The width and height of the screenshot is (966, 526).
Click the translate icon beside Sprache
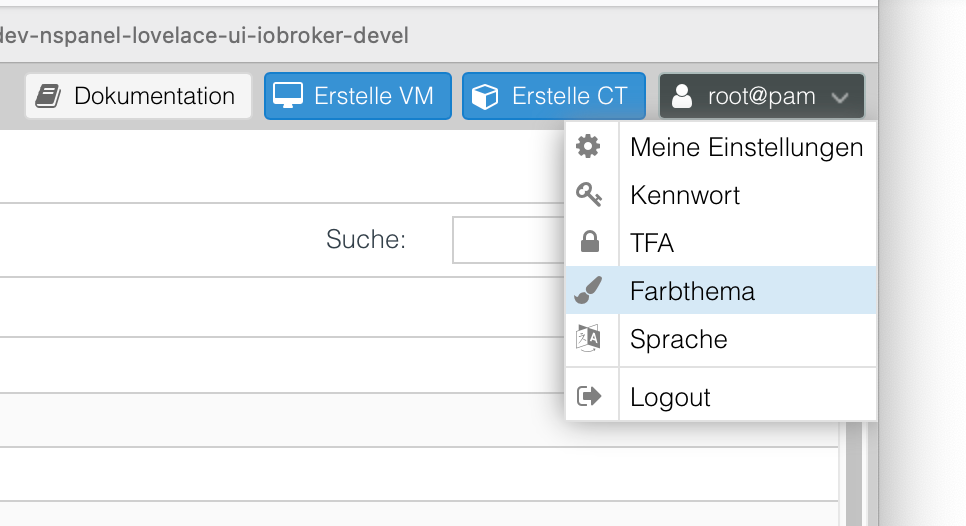coord(589,338)
